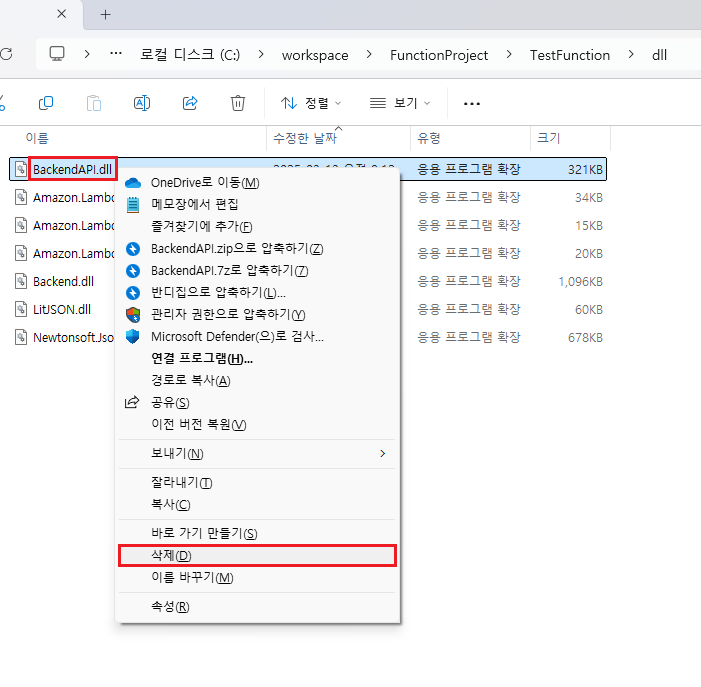The image size is (701, 687).
Task: Choose 이름 바꾸기 from context menu
Action: (257, 577)
